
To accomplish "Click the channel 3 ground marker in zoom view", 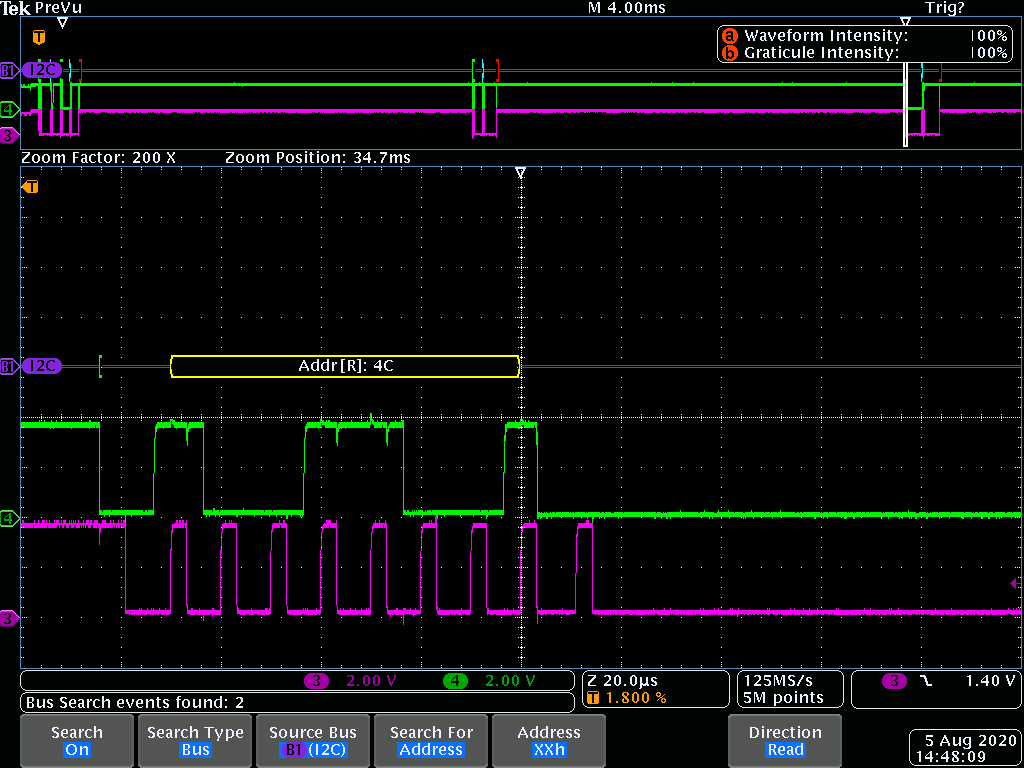I will click(8, 618).
